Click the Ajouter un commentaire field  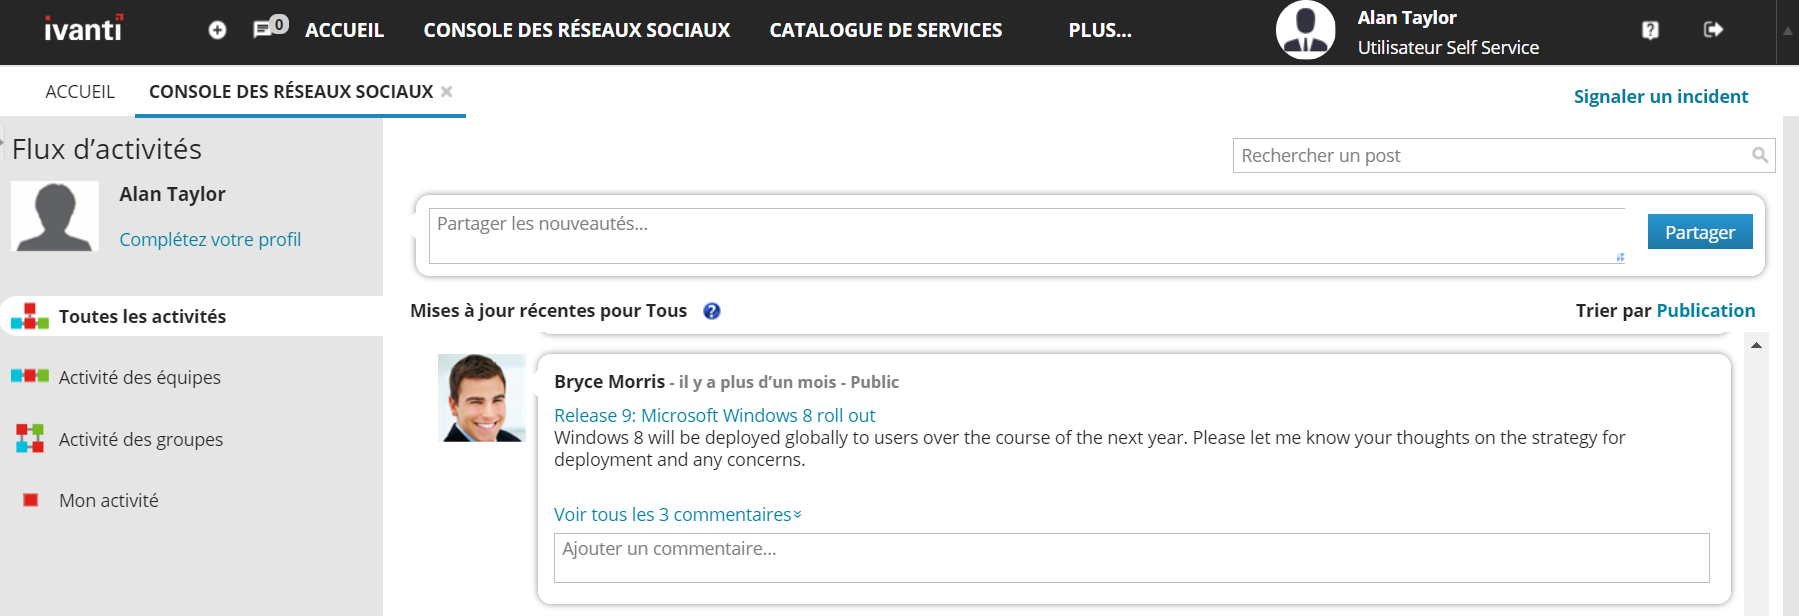(1131, 558)
